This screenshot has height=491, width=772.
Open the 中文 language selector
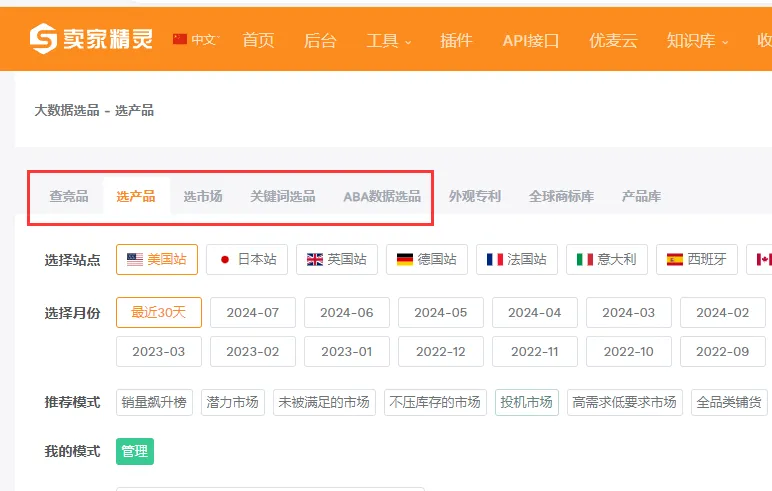pyautogui.click(x=195, y=40)
